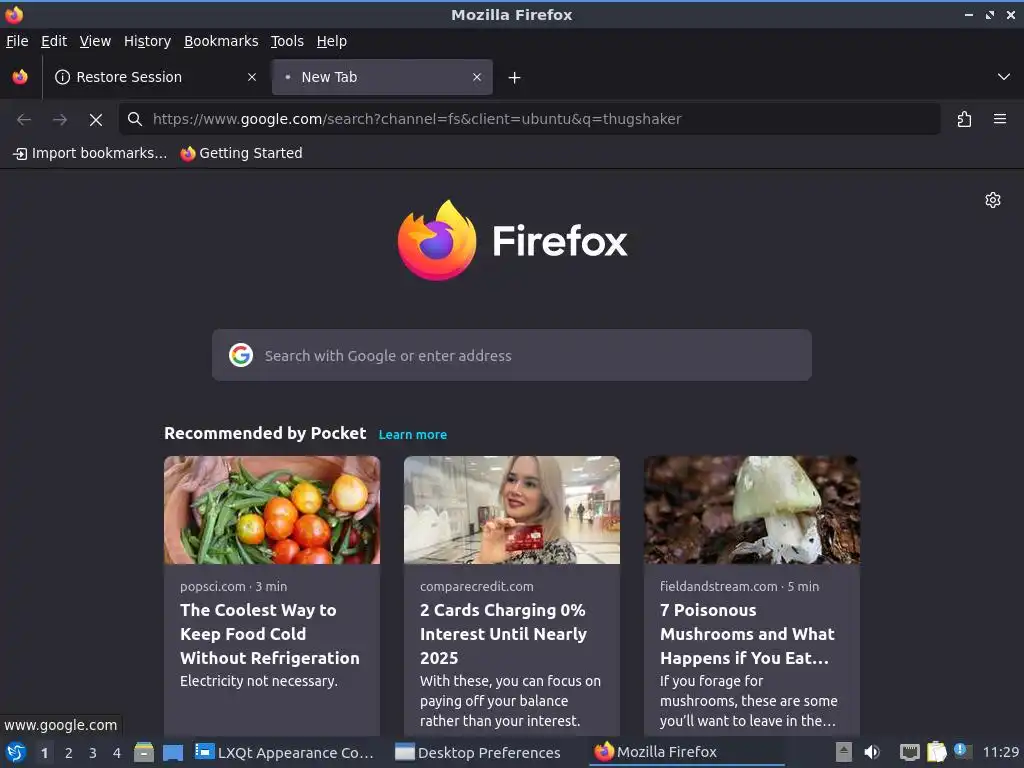Open '2 Cards Charging 0% Interest' article
The height and width of the screenshot is (768, 1024).
pyautogui.click(x=504, y=634)
